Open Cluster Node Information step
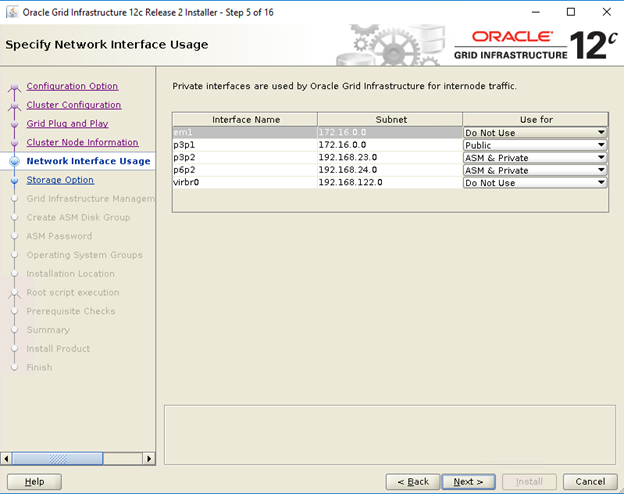Viewport: 624px width, 494px height. pos(82,142)
